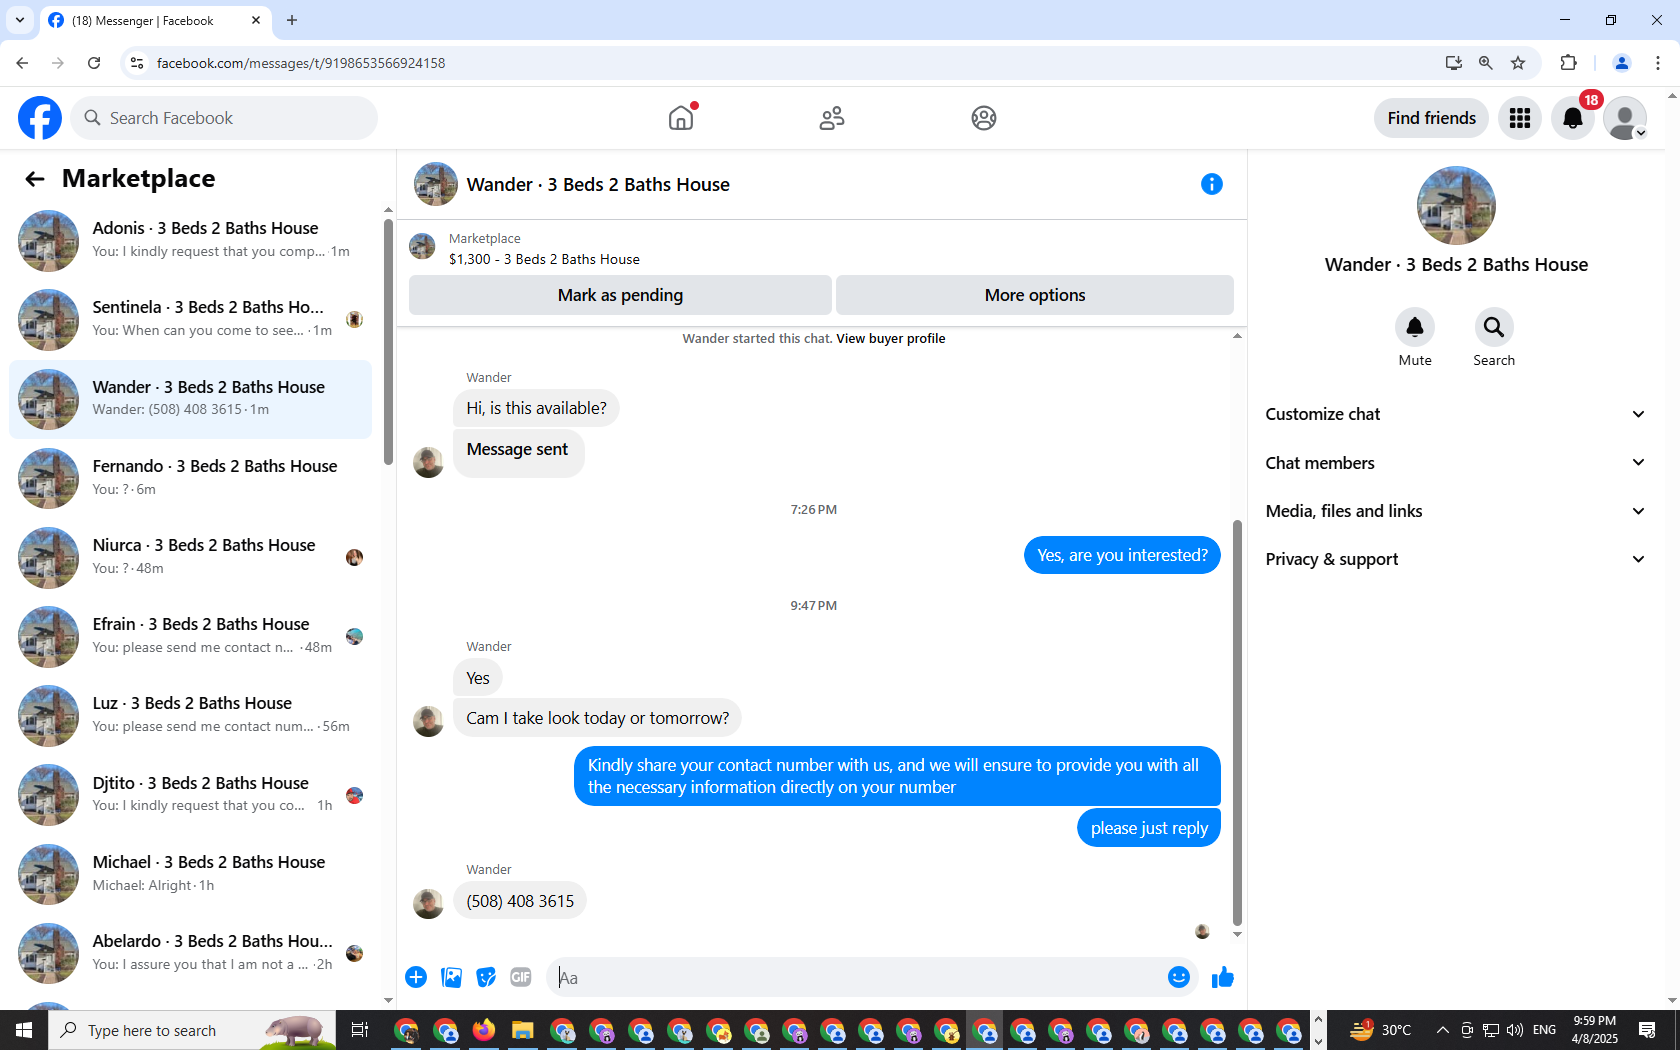The height and width of the screenshot is (1050, 1680).
Task: Click 'please just reply' message bubble
Action: coord(1149,828)
